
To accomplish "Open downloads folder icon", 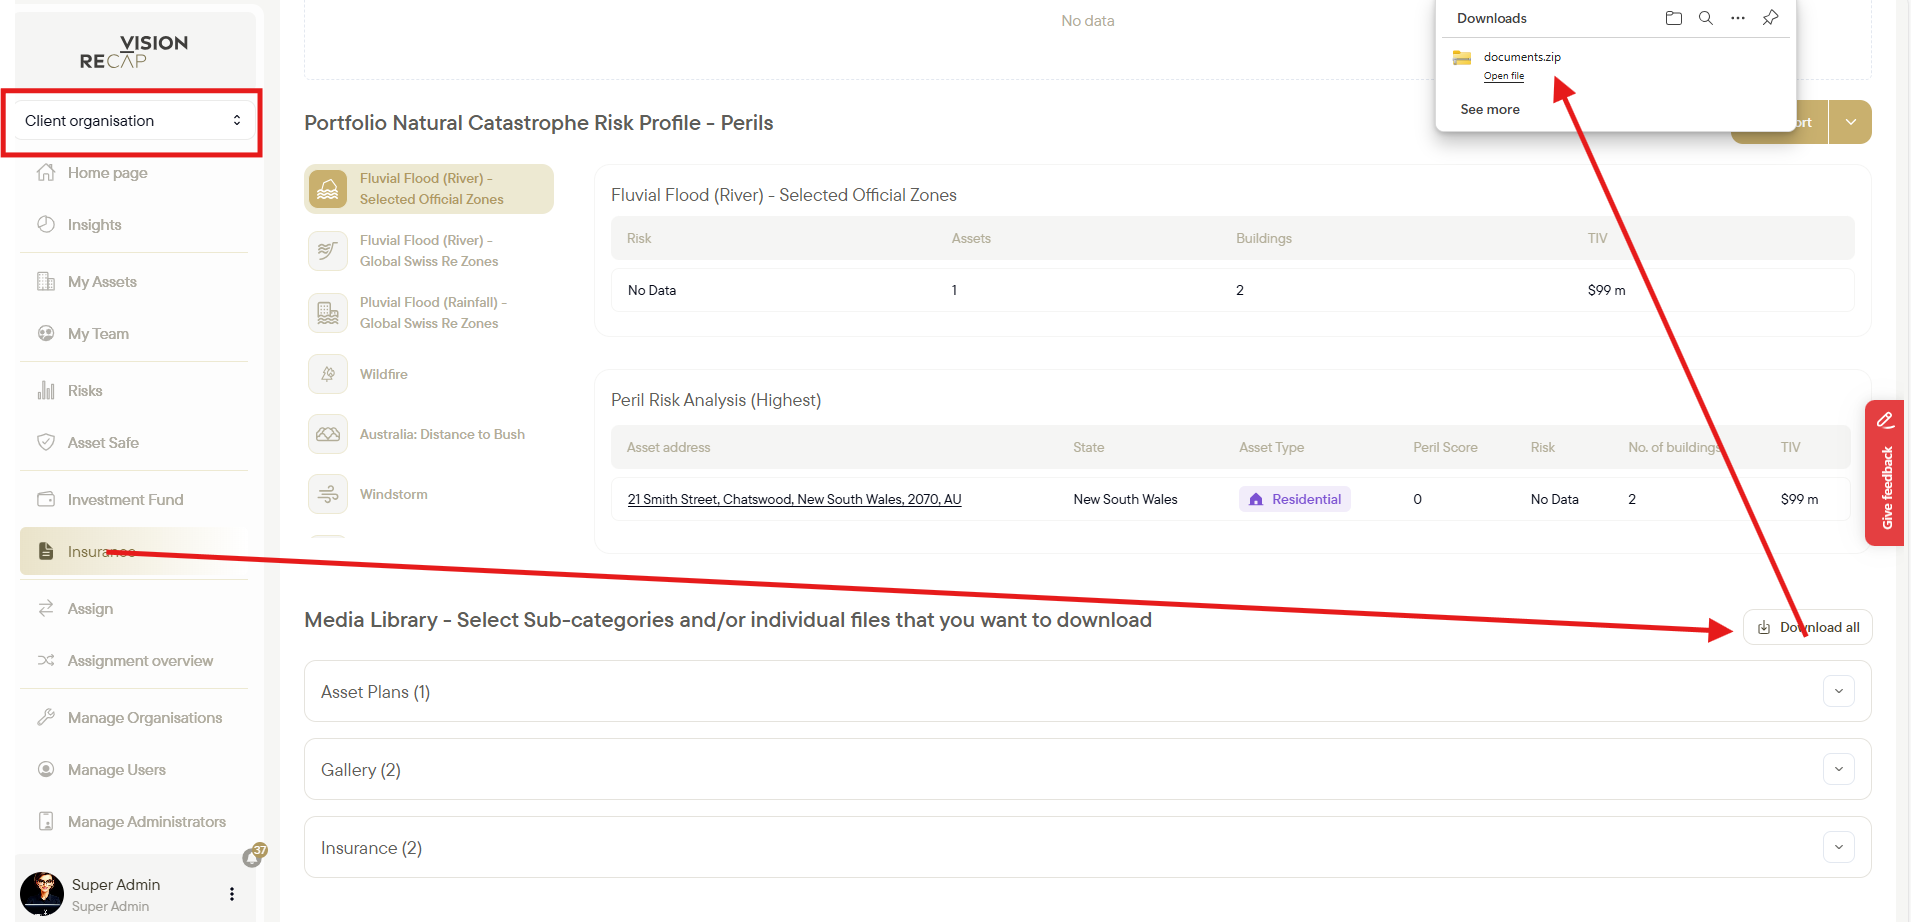I will [x=1674, y=18].
